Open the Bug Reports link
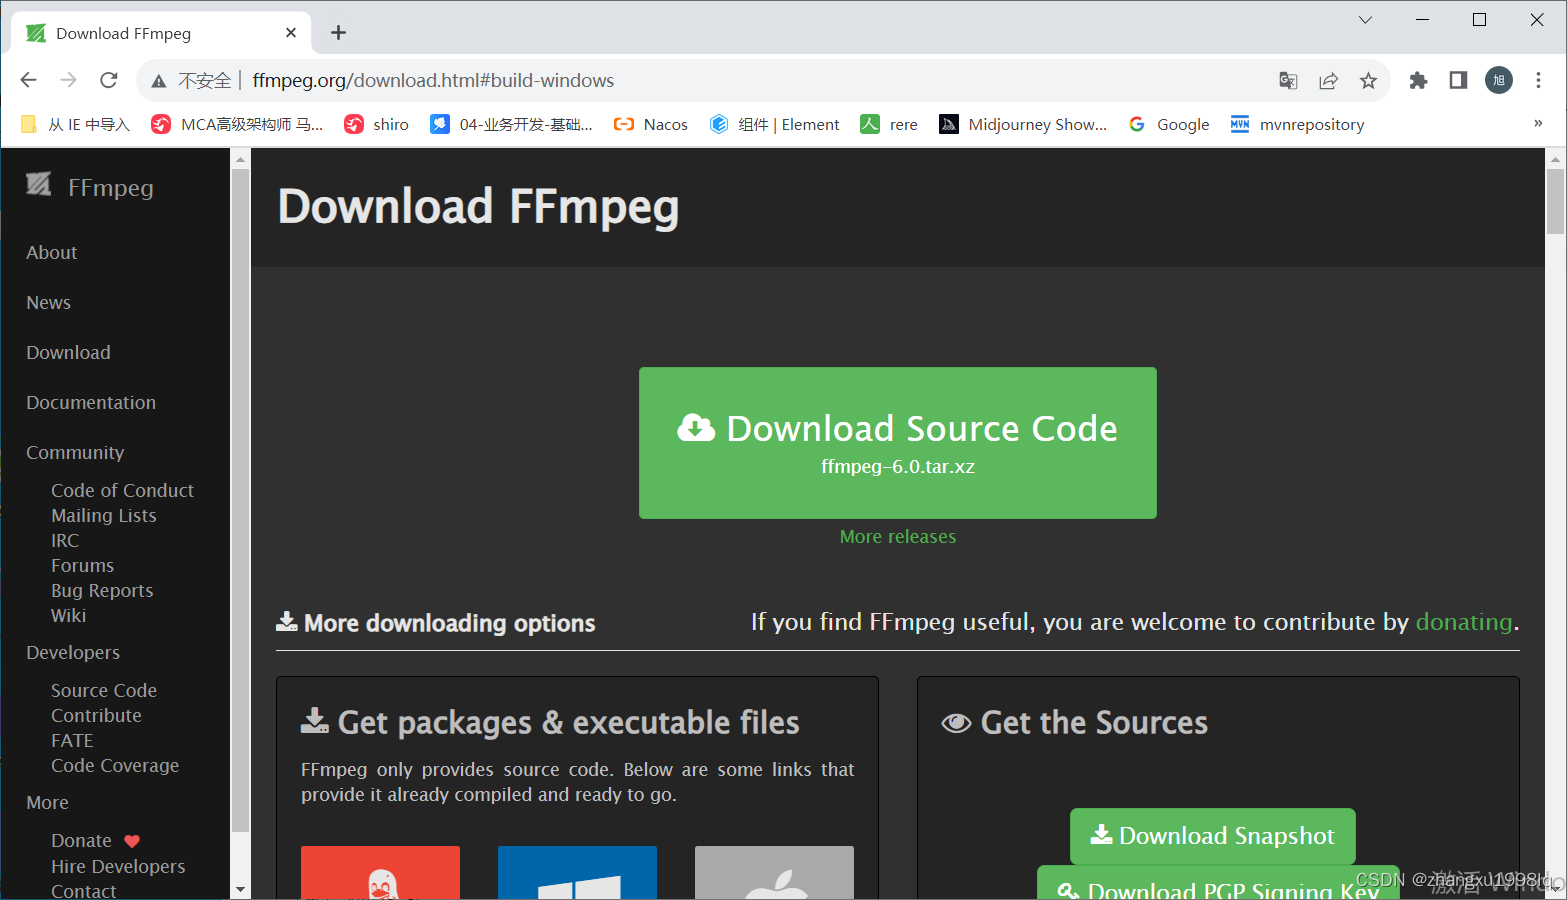 click(x=102, y=591)
